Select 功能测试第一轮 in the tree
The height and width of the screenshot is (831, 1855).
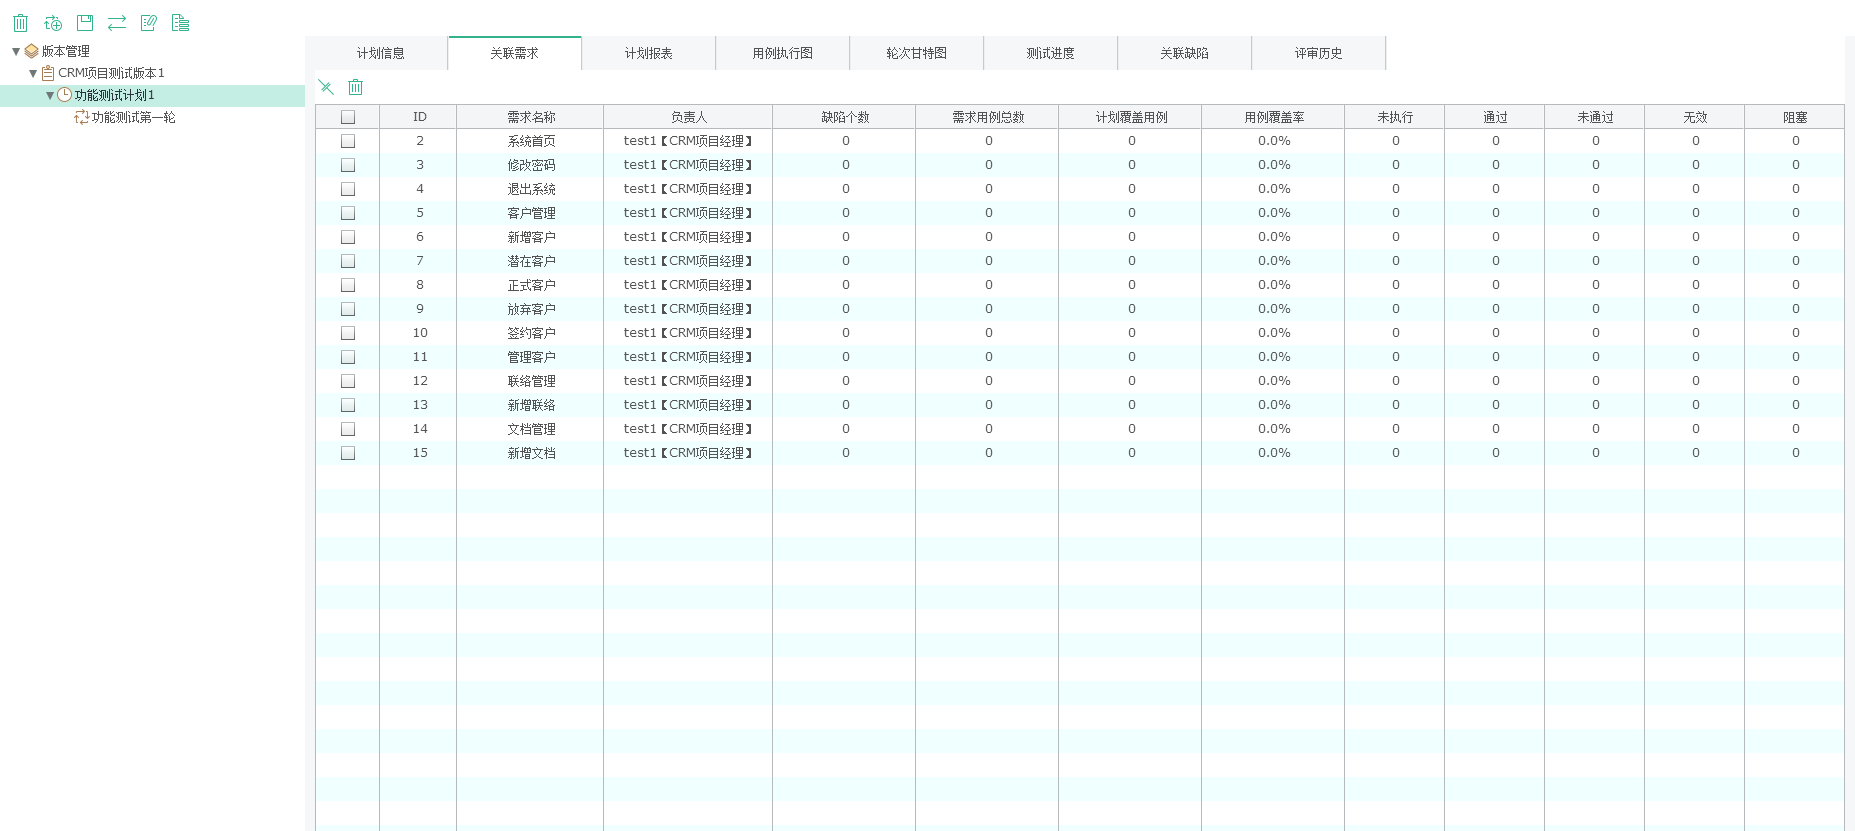(x=133, y=117)
